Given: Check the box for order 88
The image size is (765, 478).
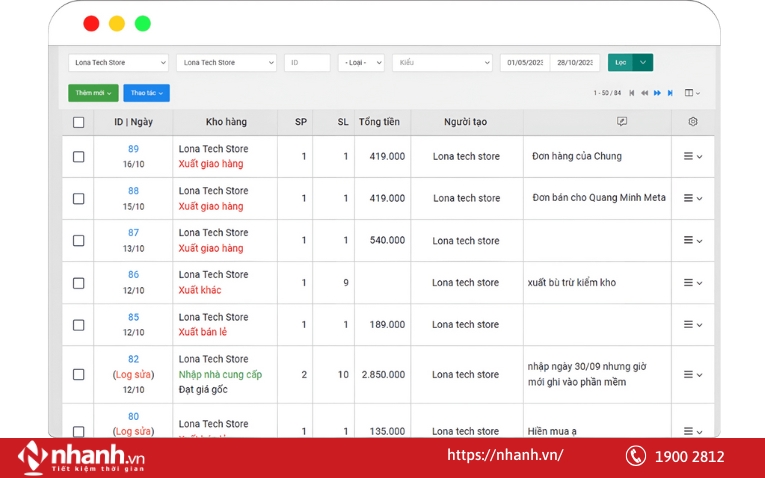Looking at the screenshot, I should pos(79,199).
